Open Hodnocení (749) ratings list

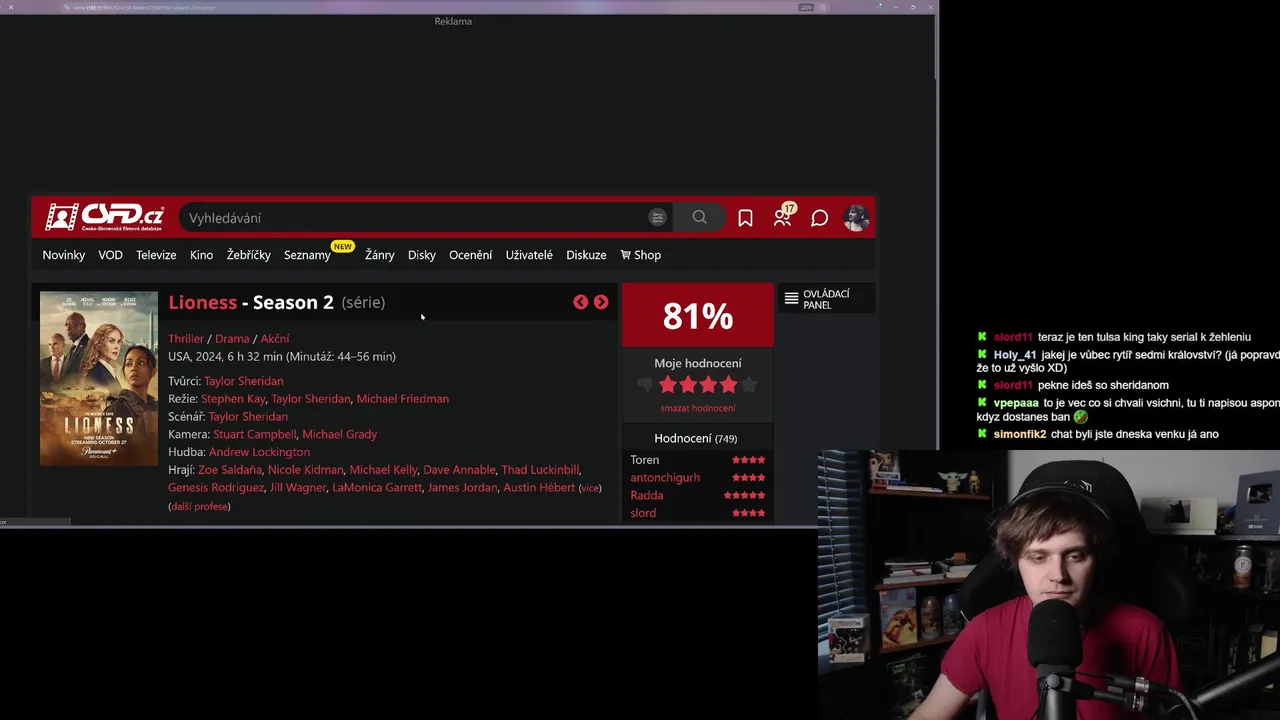click(x=696, y=439)
